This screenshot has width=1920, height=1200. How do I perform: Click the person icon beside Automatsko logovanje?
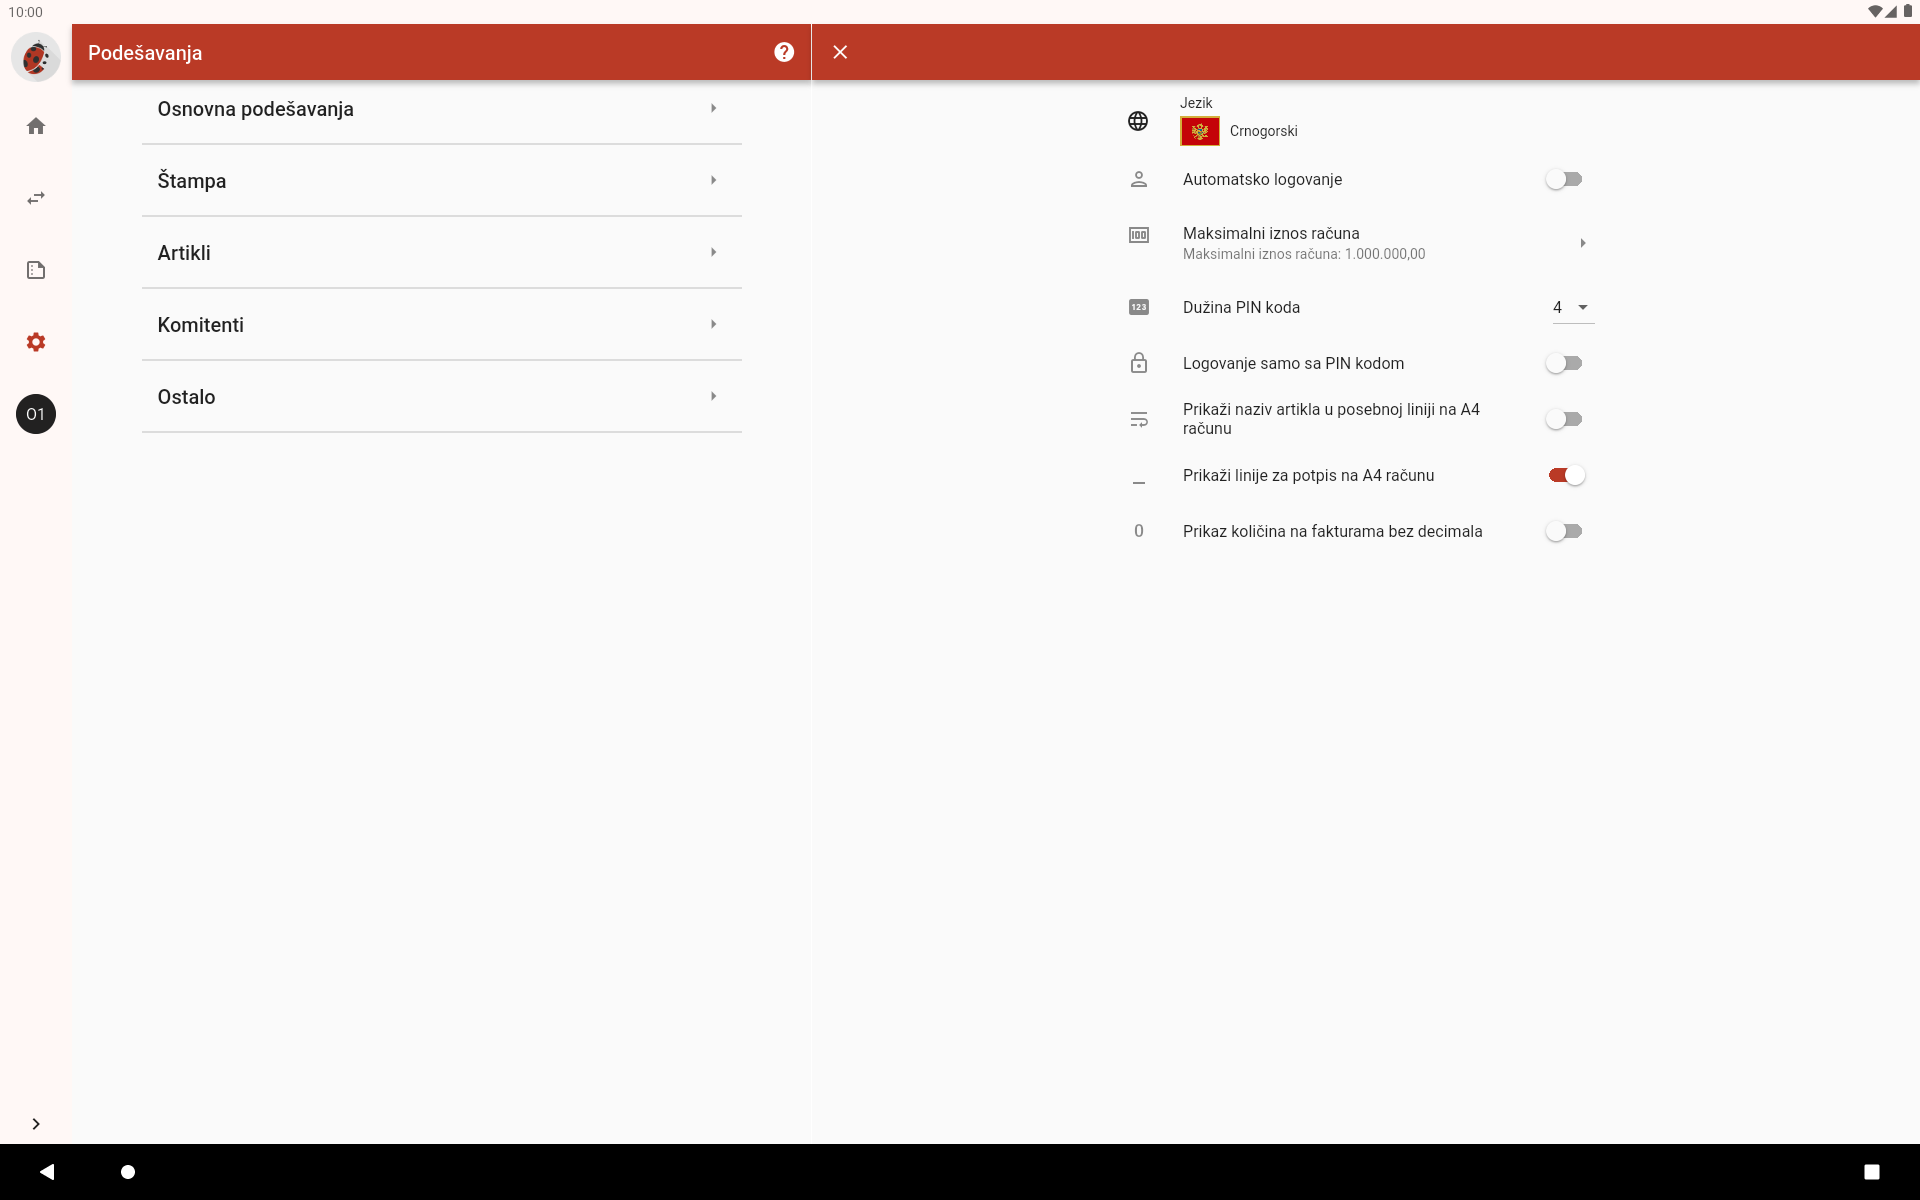(x=1139, y=179)
